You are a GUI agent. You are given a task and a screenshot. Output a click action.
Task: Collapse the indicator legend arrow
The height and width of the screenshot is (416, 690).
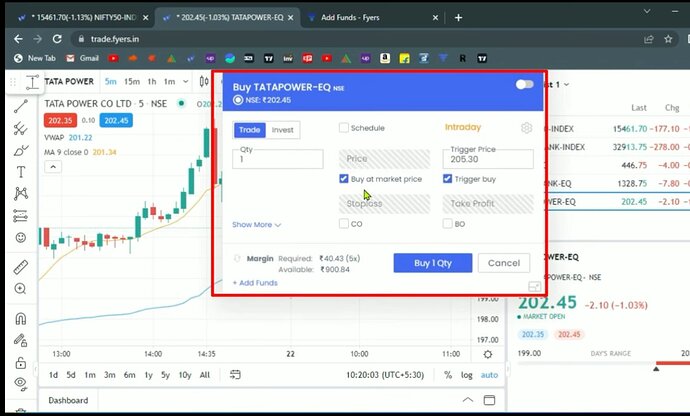(x=53, y=167)
